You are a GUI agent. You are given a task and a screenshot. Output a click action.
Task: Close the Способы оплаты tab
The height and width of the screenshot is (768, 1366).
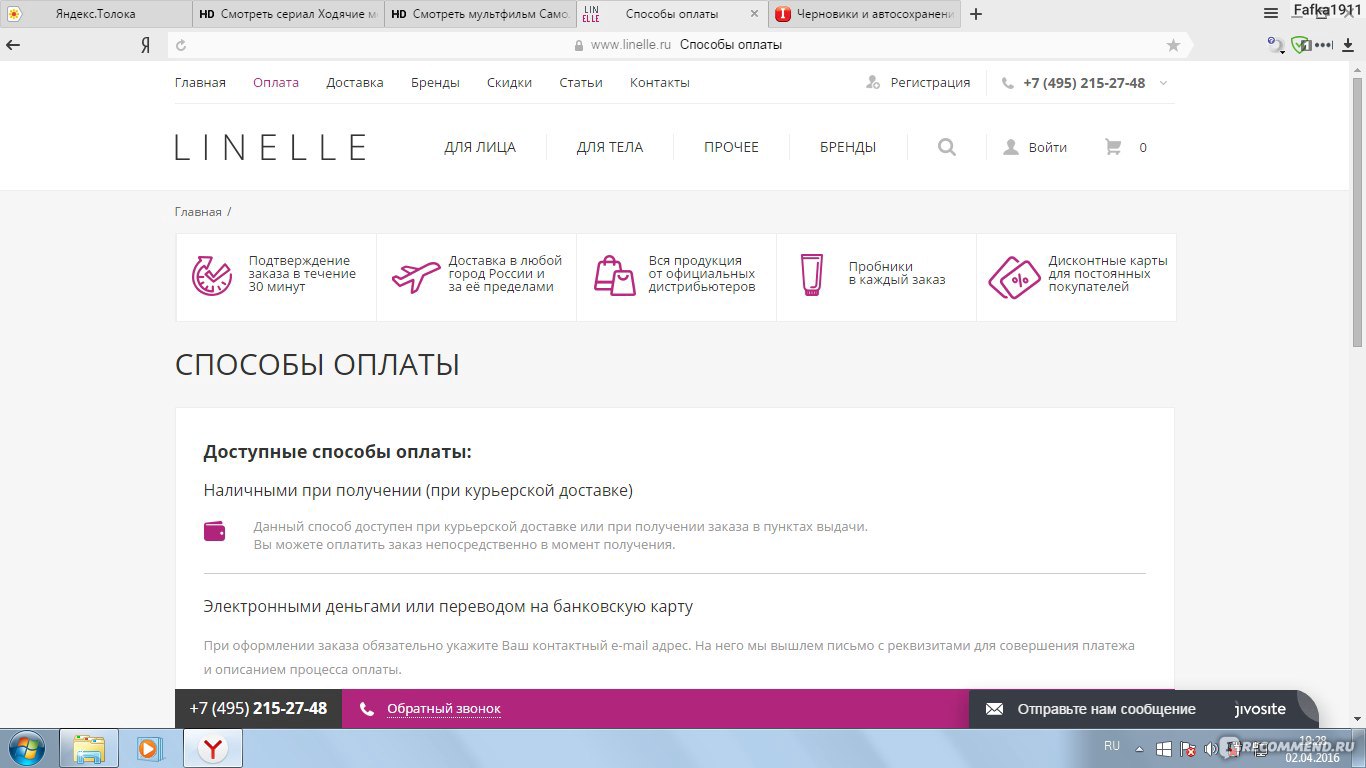pyautogui.click(x=755, y=14)
